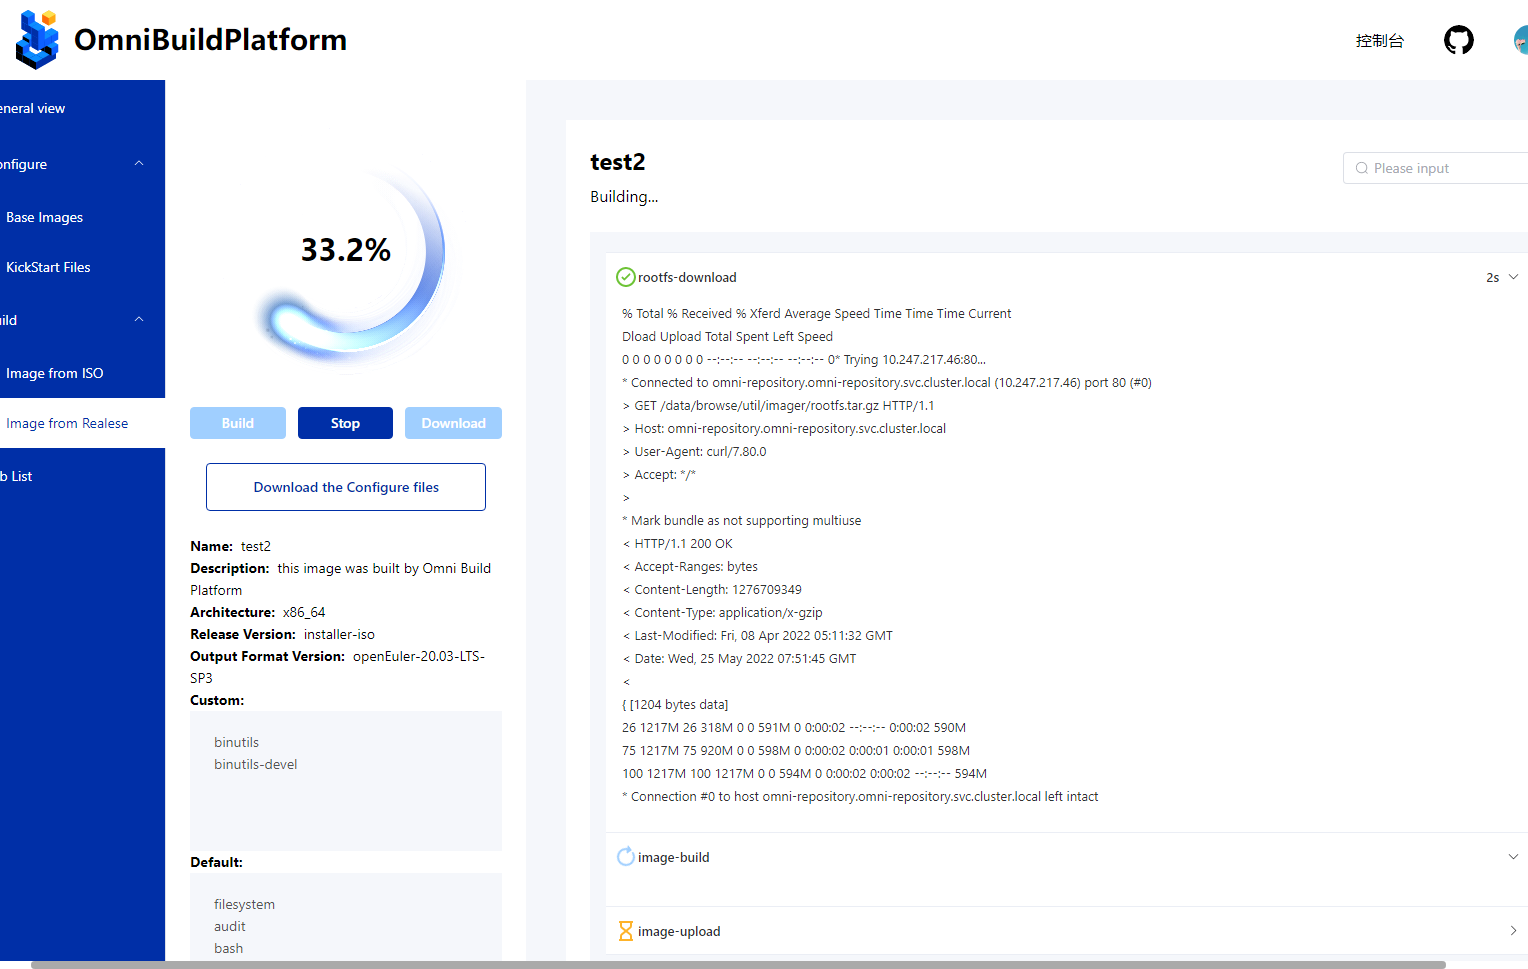1528x969 pixels.
Task: Open KickStart Files in sidebar
Action: point(82,267)
